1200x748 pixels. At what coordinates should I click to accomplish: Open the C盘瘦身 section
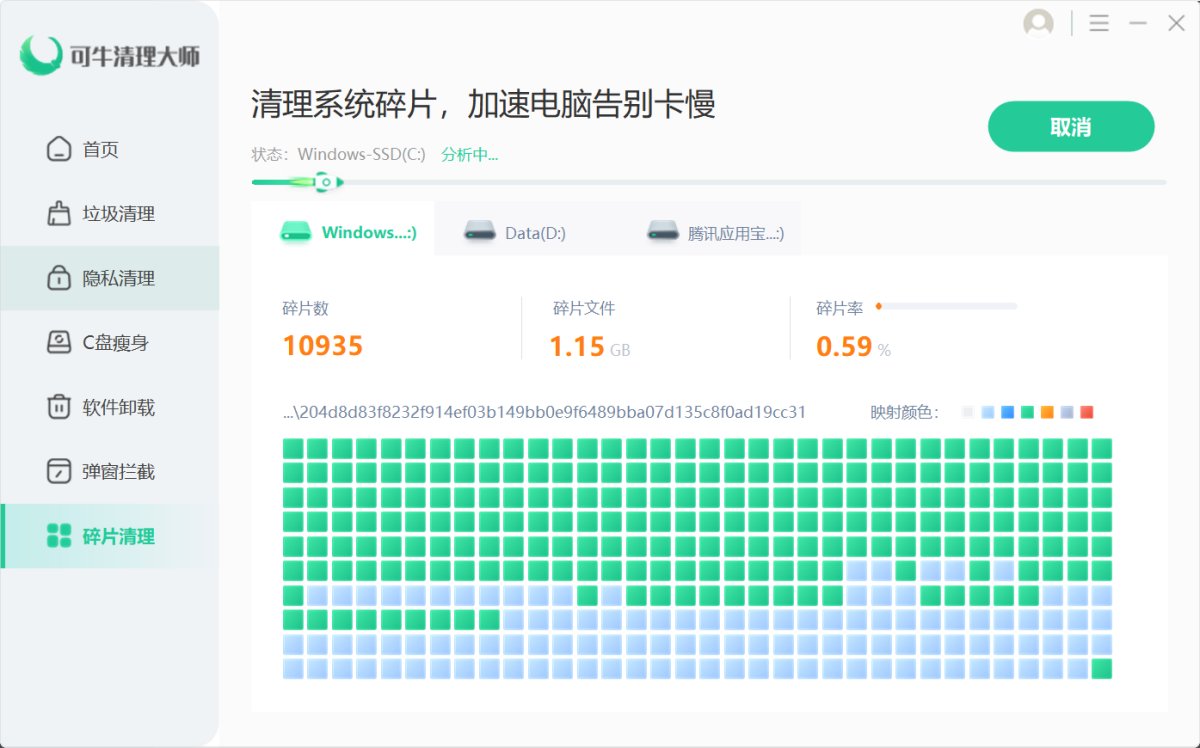[110, 343]
